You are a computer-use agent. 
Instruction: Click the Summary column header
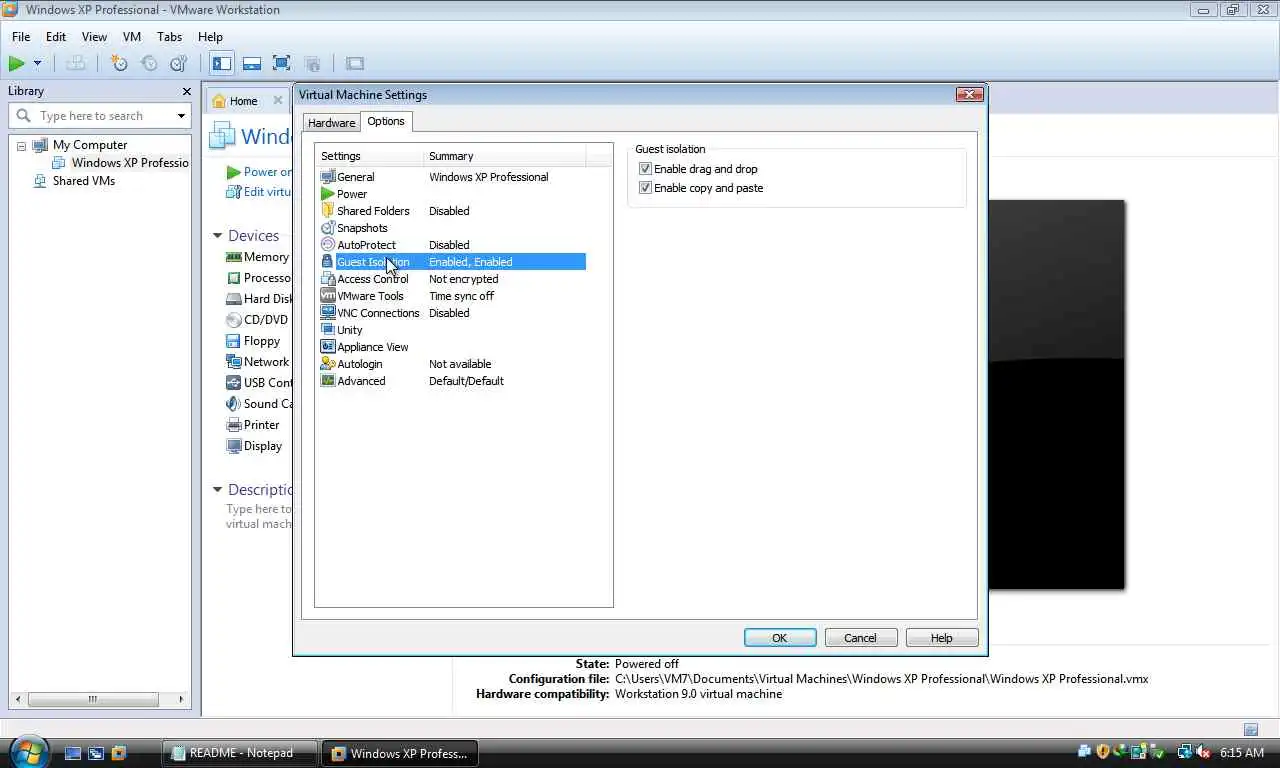(x=505, y=156)
